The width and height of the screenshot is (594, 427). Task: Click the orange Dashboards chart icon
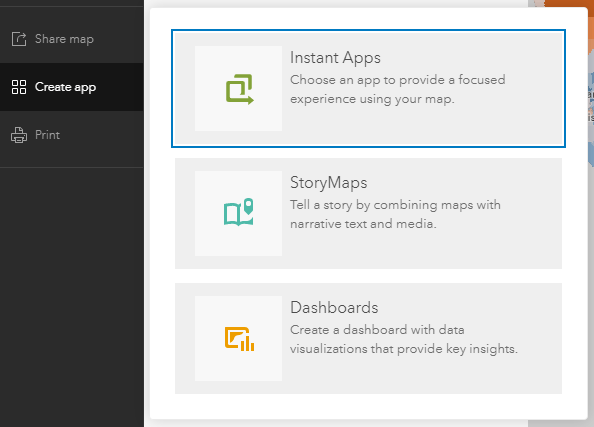239,339
